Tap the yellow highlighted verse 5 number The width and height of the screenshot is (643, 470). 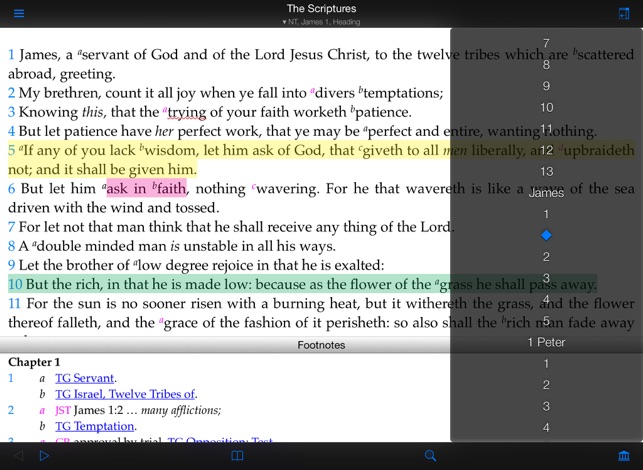click(x=11, y=151)
